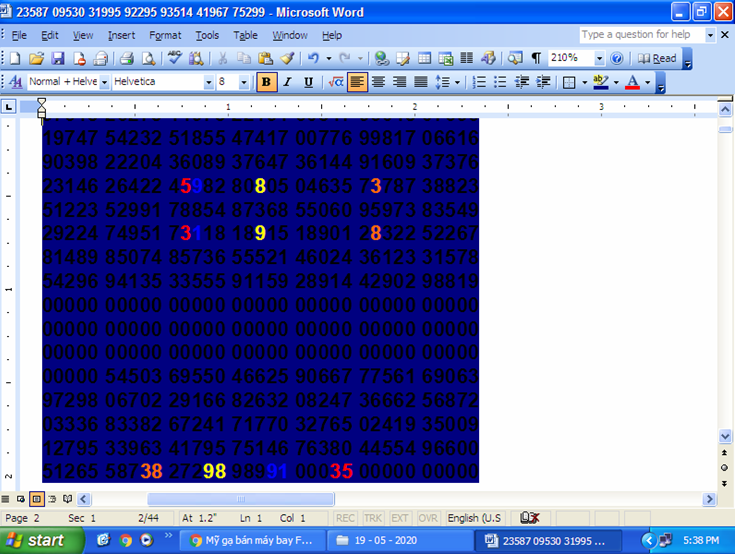Apply bulleted list formatting
Screen dimensions: 737x555
(x=500, y=82)
